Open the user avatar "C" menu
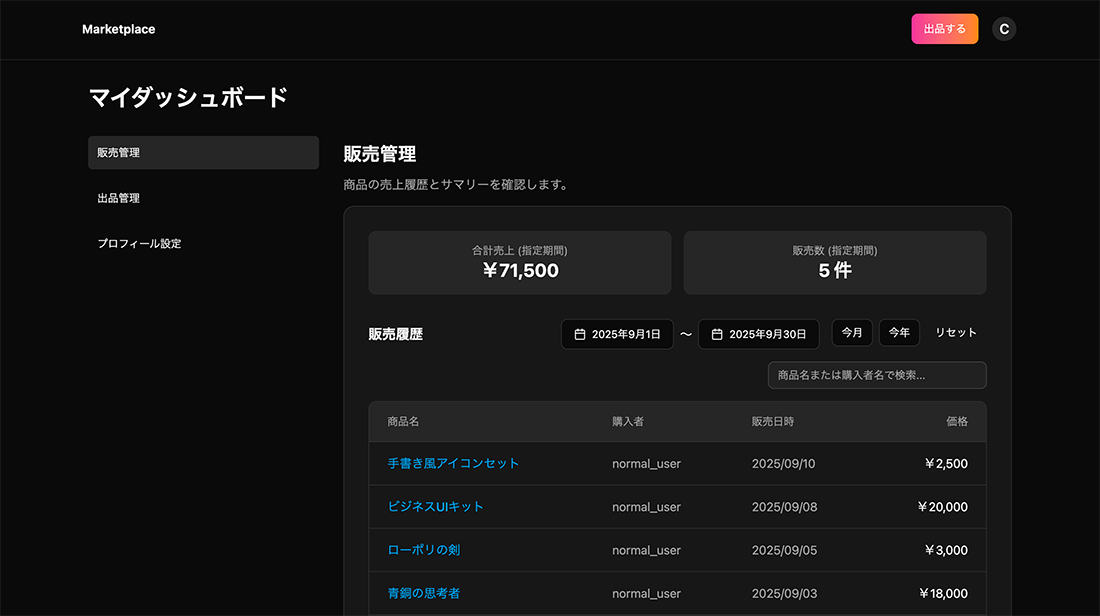This screenshot has height=616, width=1100. (x=1004, y=29)
